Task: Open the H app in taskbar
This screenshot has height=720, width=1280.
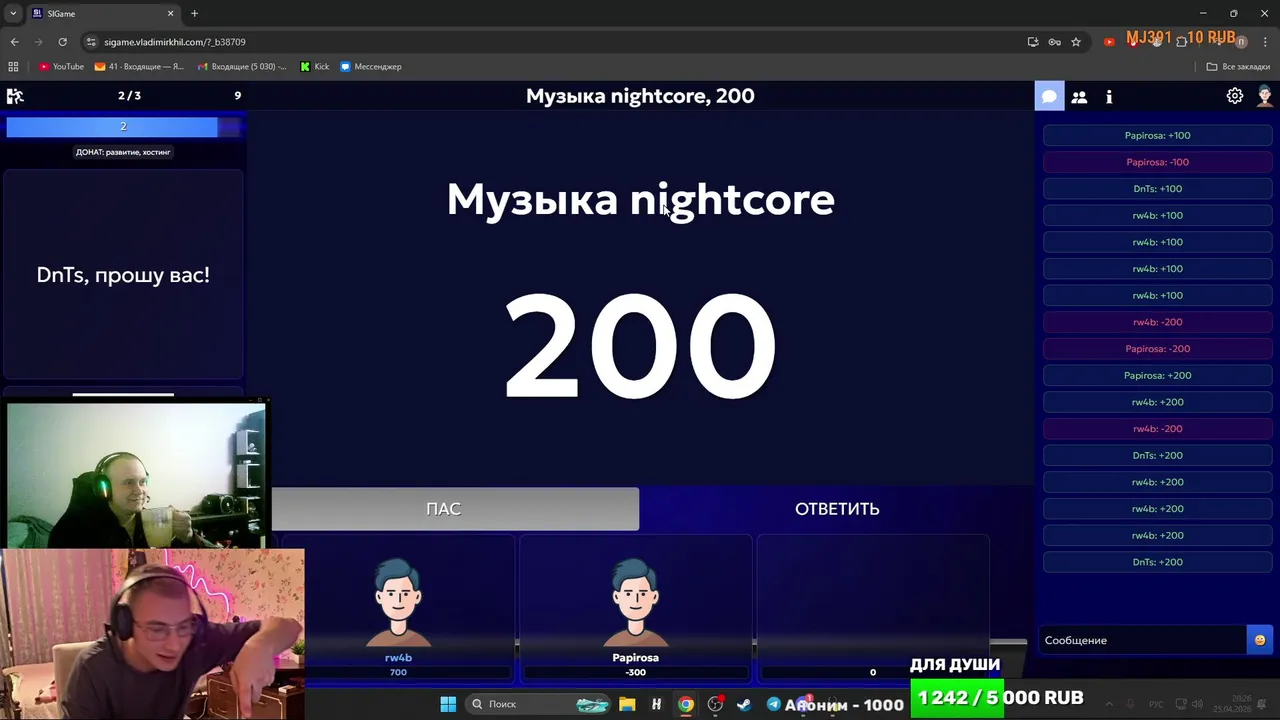Action: [656, 704]
